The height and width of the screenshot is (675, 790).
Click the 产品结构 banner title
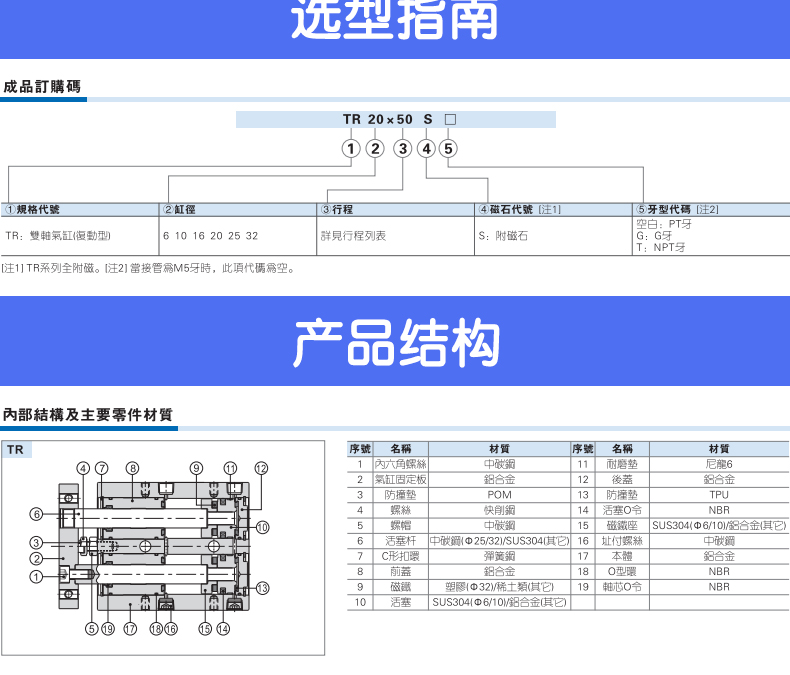click(394, 344)
